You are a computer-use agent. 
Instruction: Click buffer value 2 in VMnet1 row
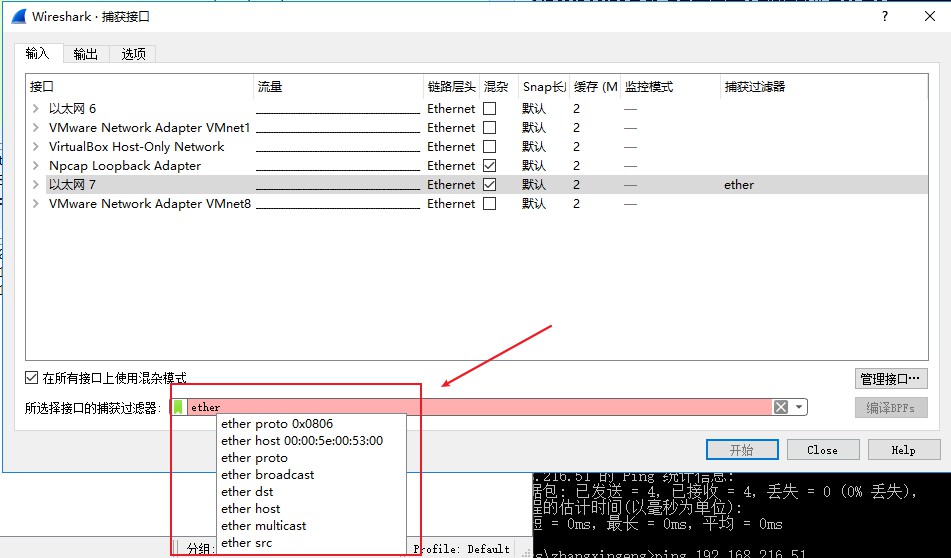click(x=576, y=127)
